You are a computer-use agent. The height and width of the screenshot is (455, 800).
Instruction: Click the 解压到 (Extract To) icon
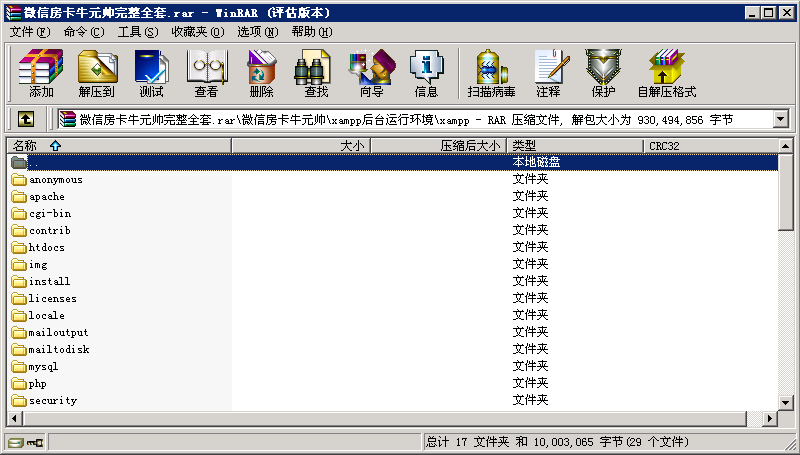tap(96, 73)
